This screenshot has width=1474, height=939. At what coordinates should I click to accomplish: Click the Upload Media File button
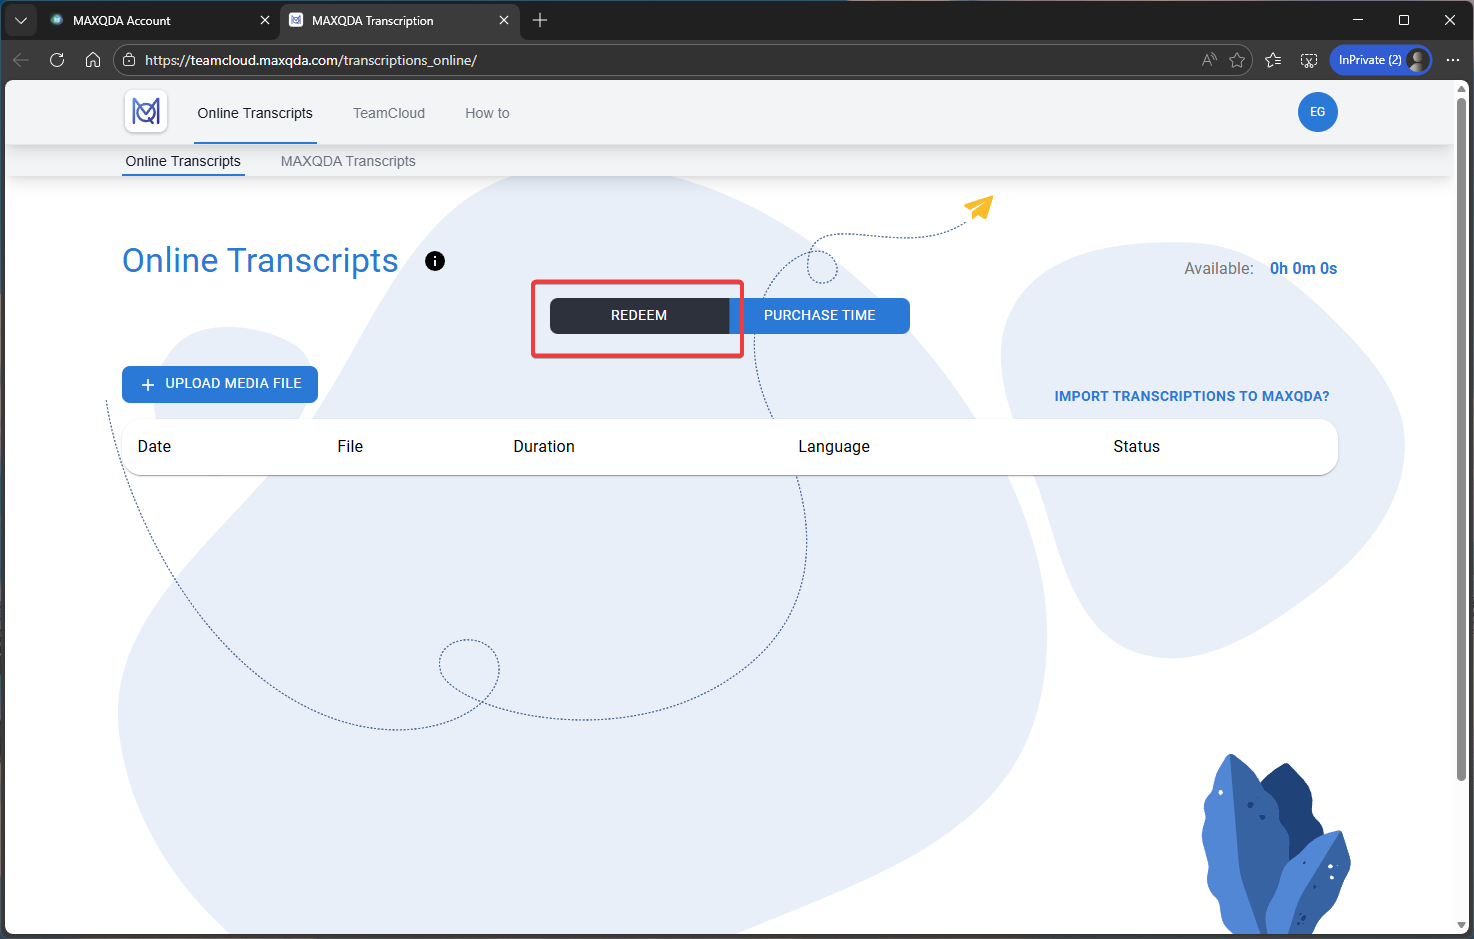[x=220, y=384]
